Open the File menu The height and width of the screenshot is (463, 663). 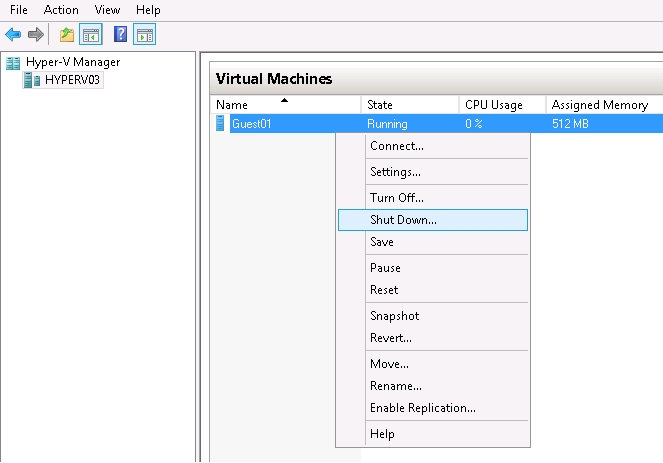coord(19,10)
